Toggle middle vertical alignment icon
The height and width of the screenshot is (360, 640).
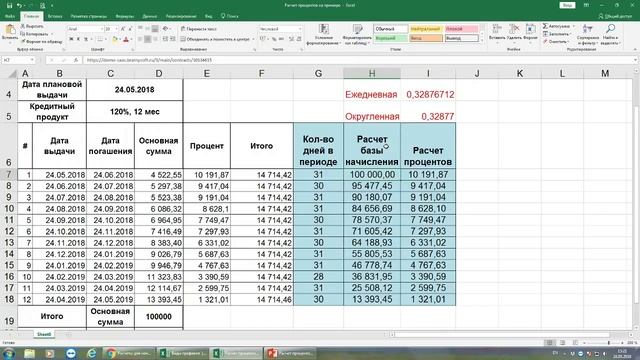pos(147,29)
